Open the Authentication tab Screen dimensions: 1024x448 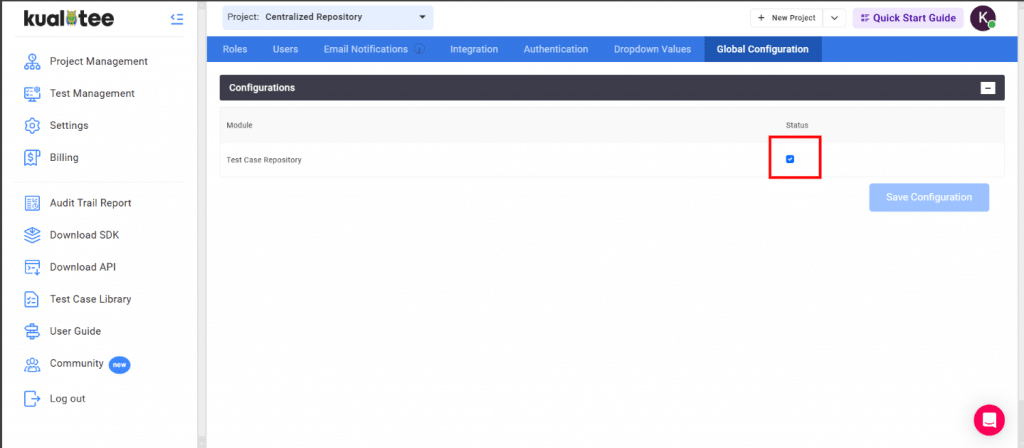click(x=556, y=49)
